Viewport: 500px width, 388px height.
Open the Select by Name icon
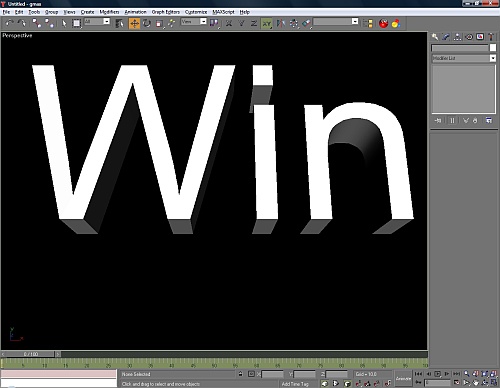pyautogui.click(x=119, y=23)
